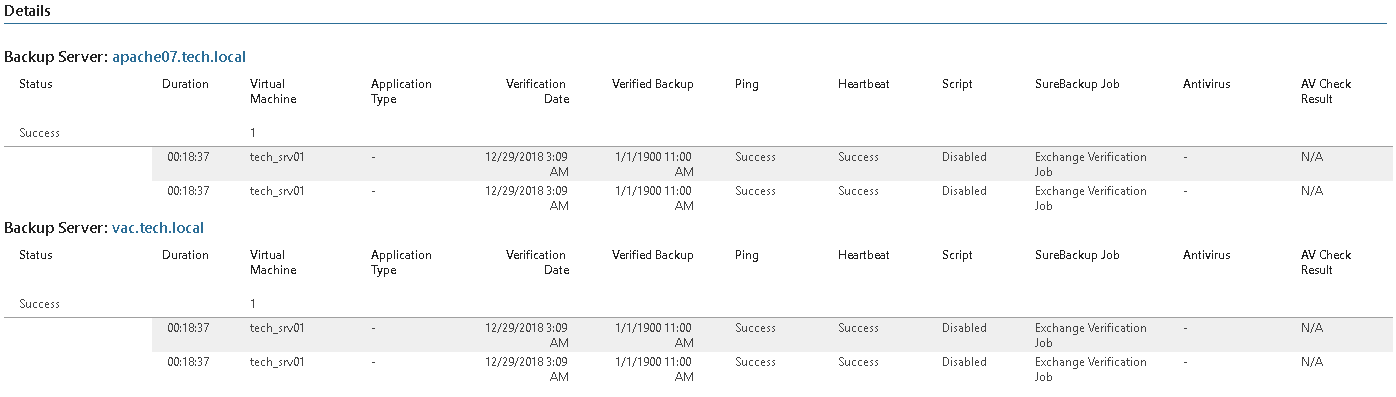1396x397 pixels.
Task: Click Application Type header in first table
Action: click(401, 92)
